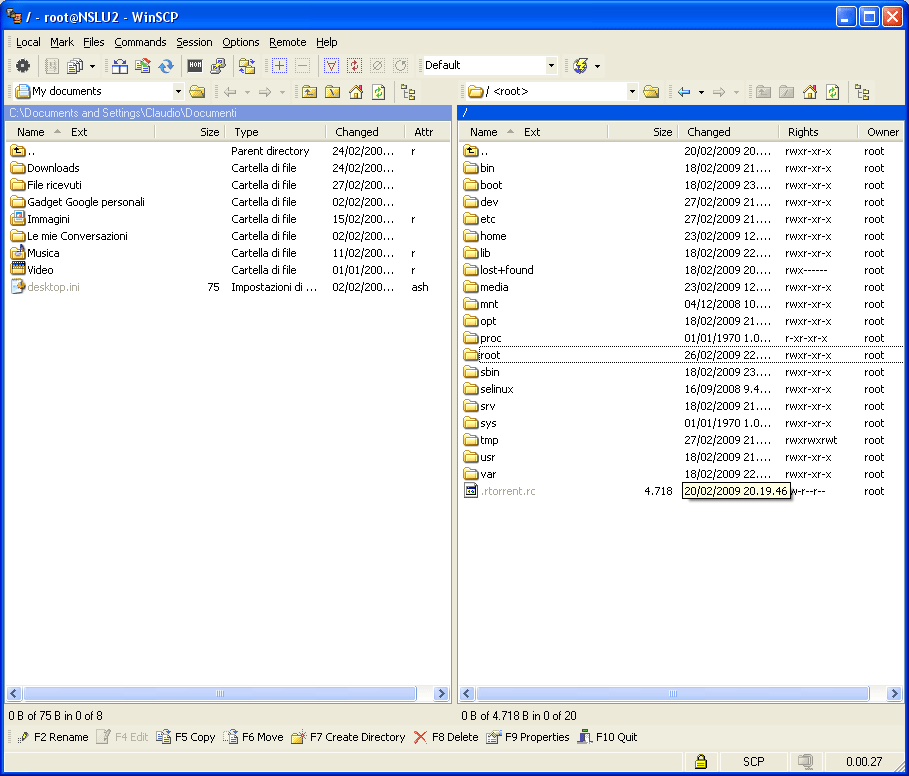Click New Session lightning globe icon

tap(580, 65)
